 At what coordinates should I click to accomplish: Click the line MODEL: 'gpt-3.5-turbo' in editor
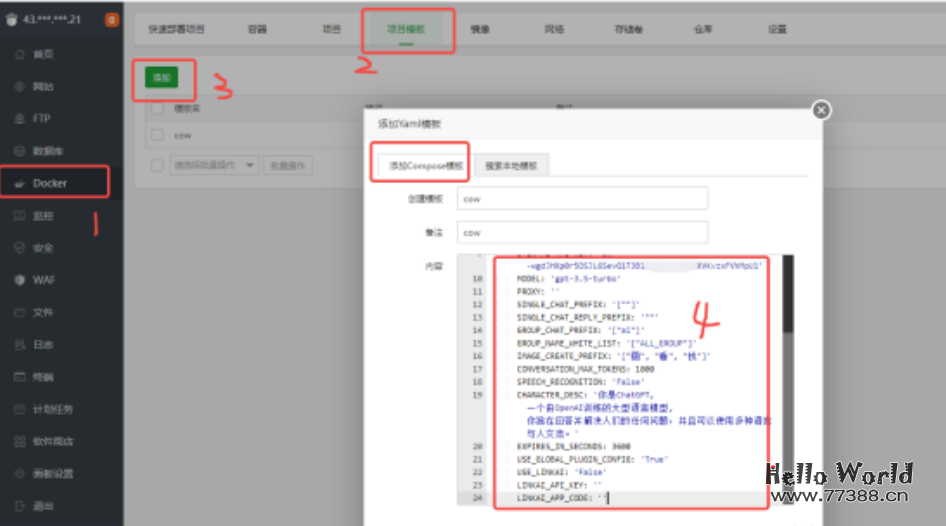click(568, 279)
